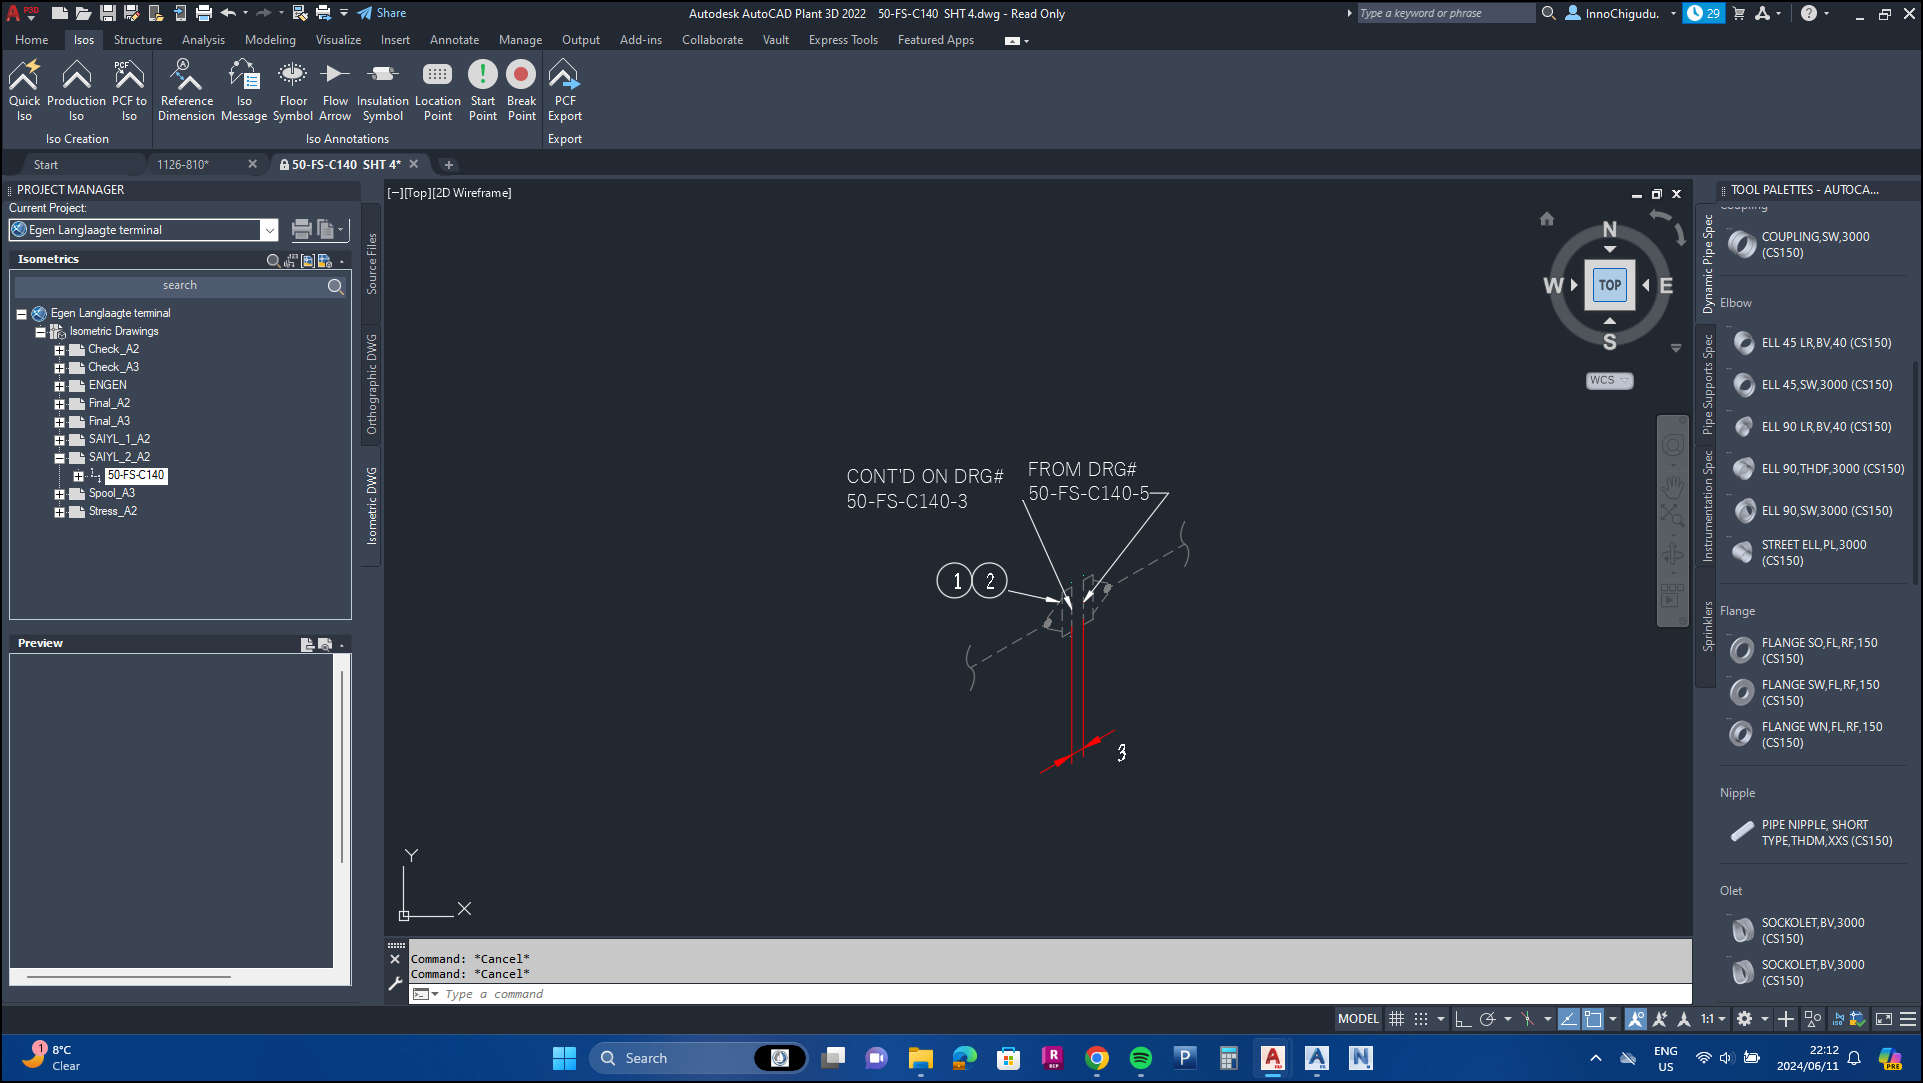The image size is (1923, 1083).
Task: Select the 50-FS-C140 drawing in the tree
Action: 135,475
